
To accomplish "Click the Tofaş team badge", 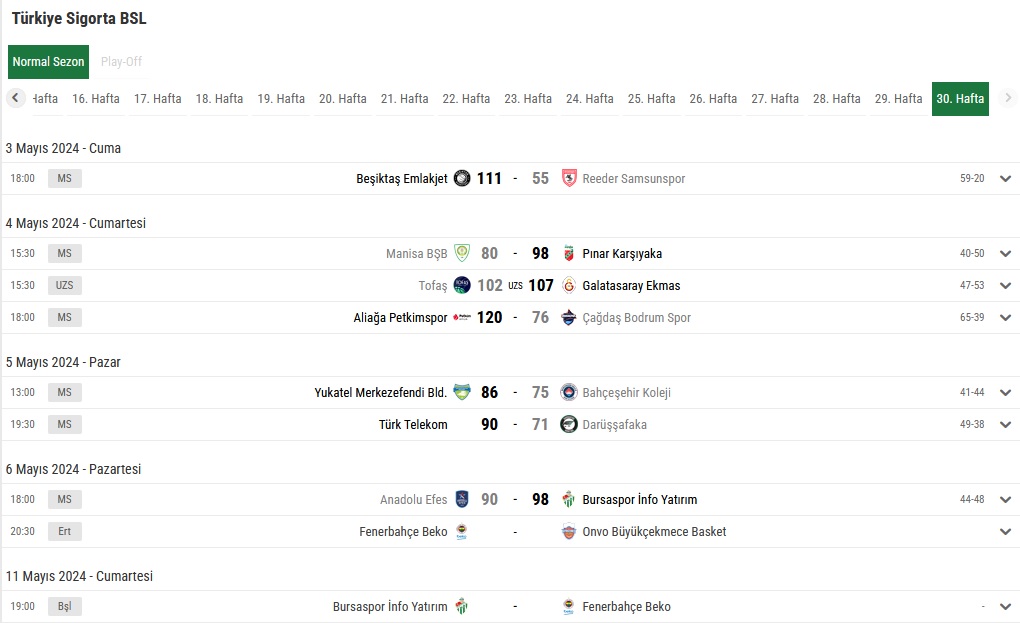I will [x=462, y=285].
